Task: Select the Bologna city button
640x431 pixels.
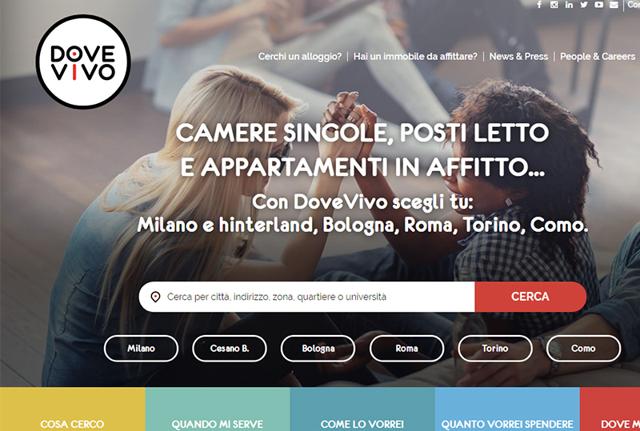Action: click(x=318, y=349)
